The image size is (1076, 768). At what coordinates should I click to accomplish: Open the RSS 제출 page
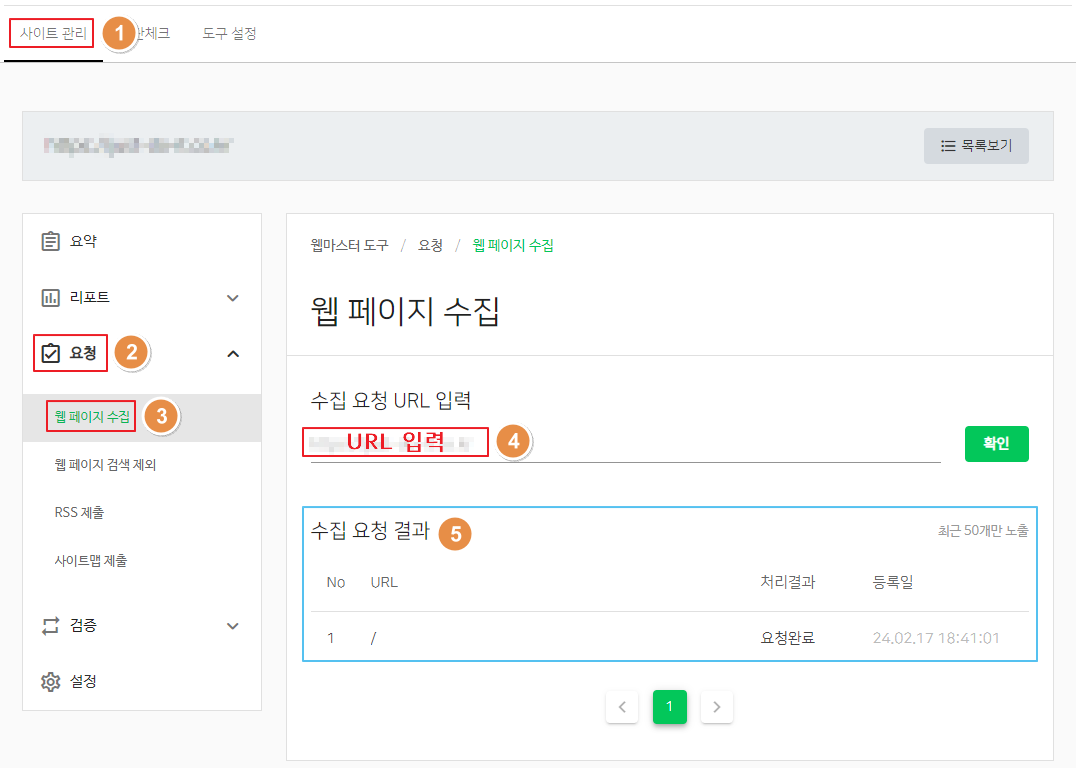81,512
